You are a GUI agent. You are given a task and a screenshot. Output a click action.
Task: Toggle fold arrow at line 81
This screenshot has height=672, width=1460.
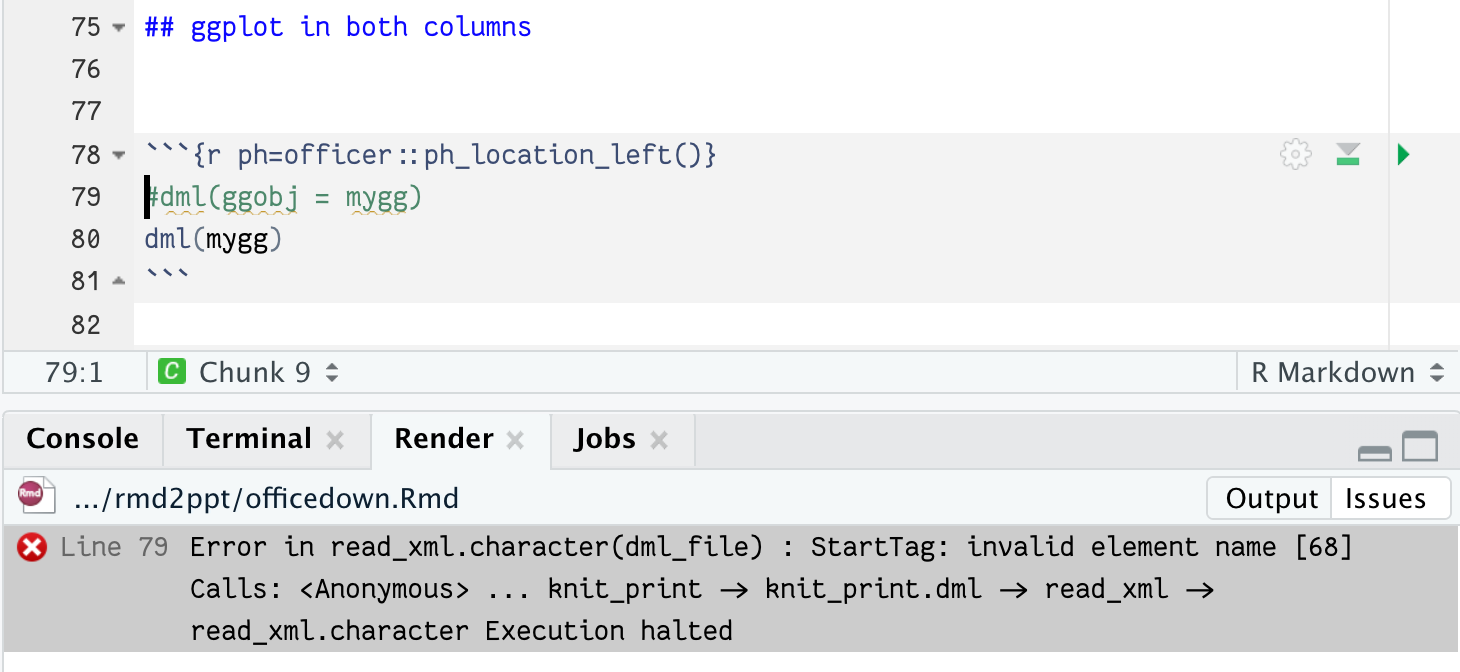point(120,282)
